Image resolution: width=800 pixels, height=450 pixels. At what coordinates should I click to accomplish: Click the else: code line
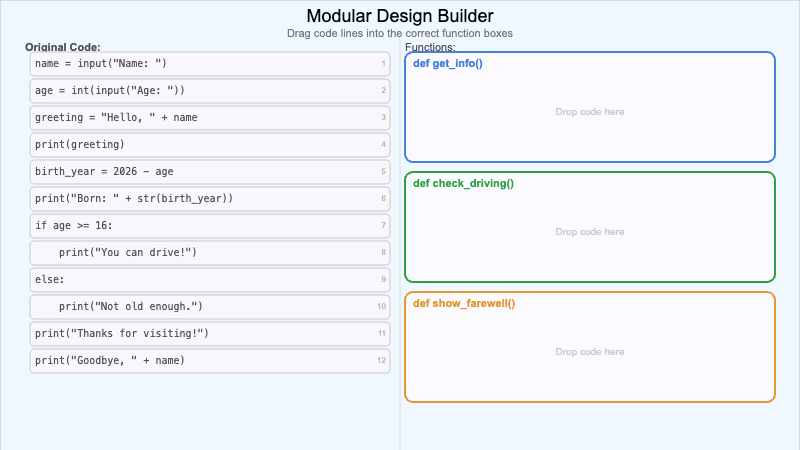pyautogui.click(x=210, y=280)
